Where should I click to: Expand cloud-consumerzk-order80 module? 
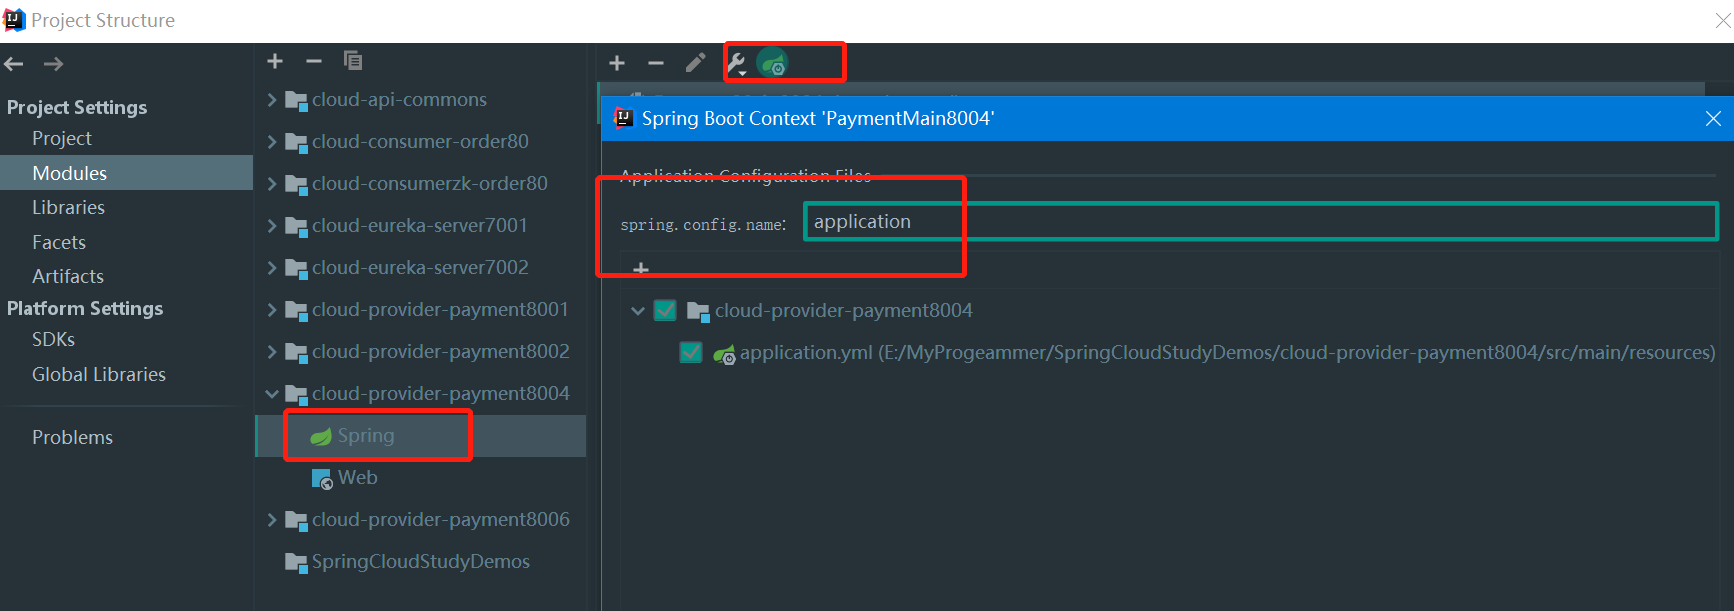272,184
